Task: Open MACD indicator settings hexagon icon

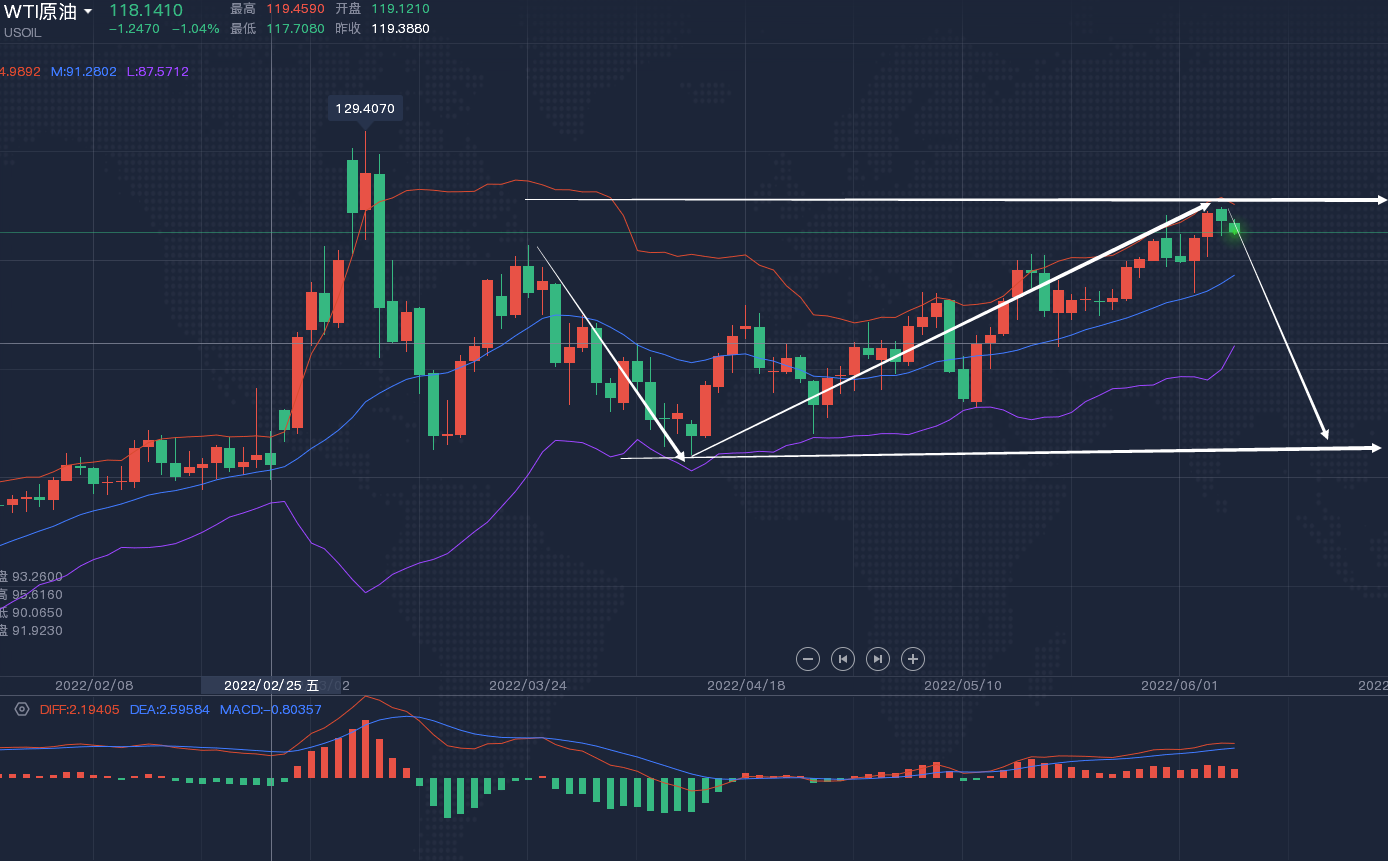Action: point(22,709)
